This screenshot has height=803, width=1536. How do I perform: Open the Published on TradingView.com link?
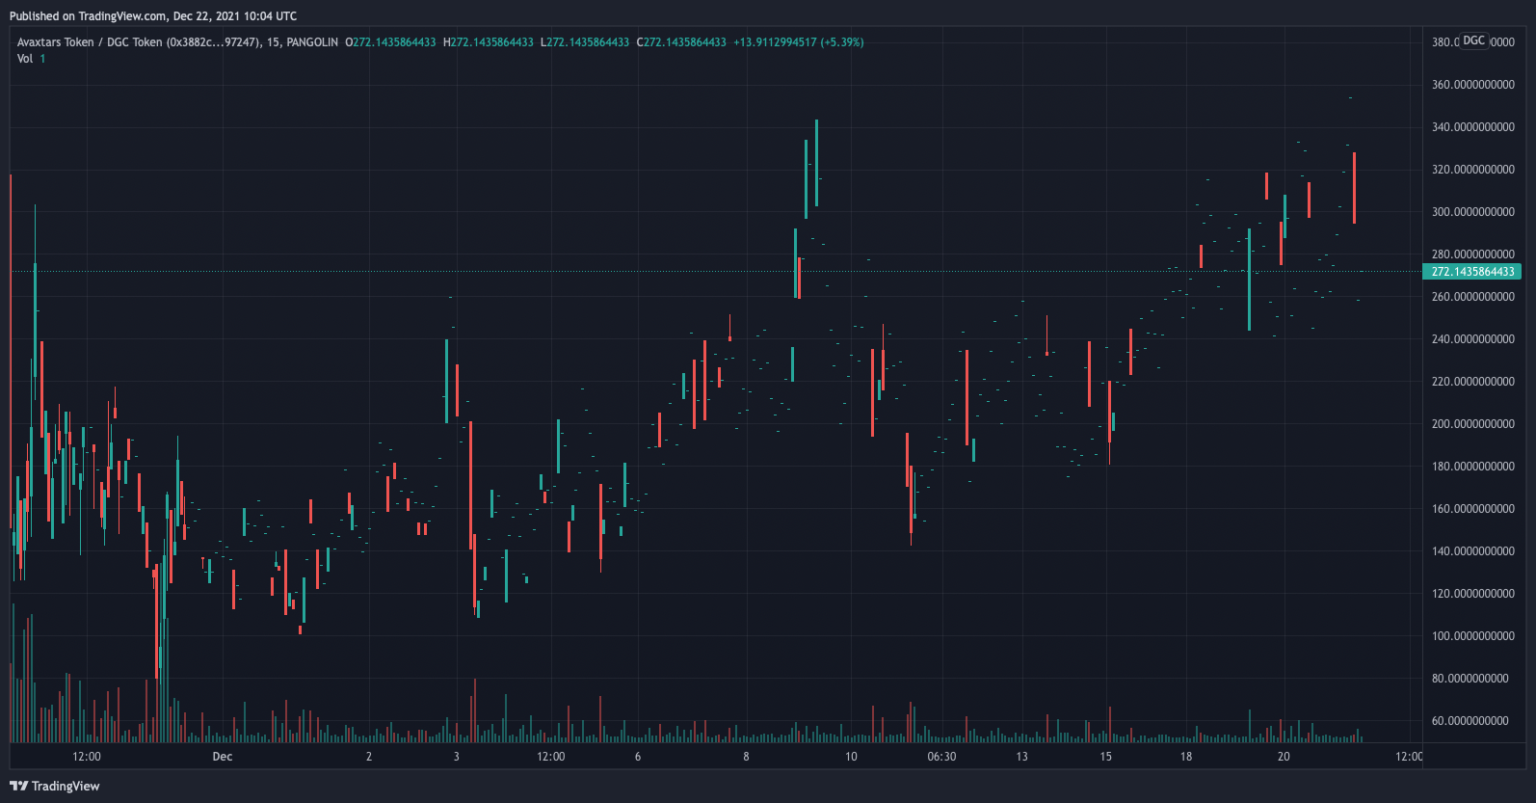point(152,16)
